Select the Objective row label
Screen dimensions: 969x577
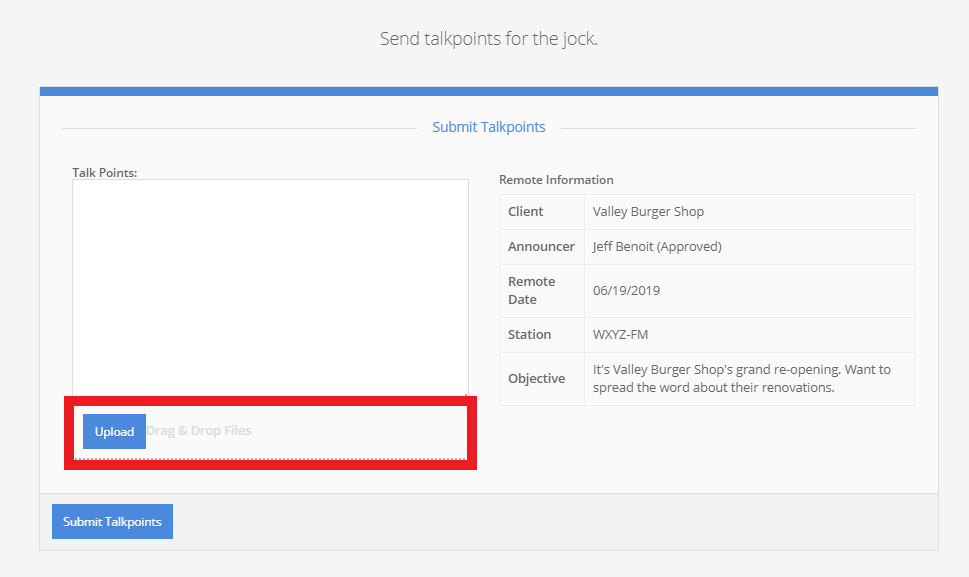point(536,379)
